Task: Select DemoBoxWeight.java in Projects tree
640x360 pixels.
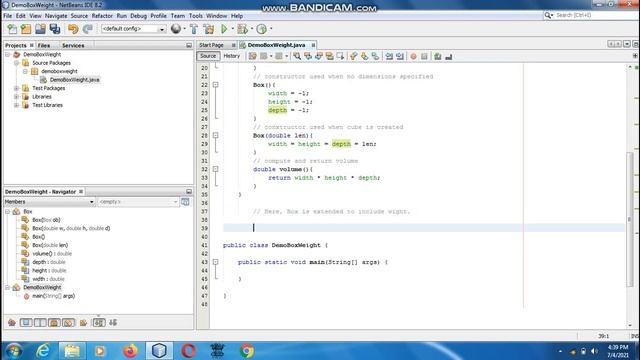Action: coord(75,80)
